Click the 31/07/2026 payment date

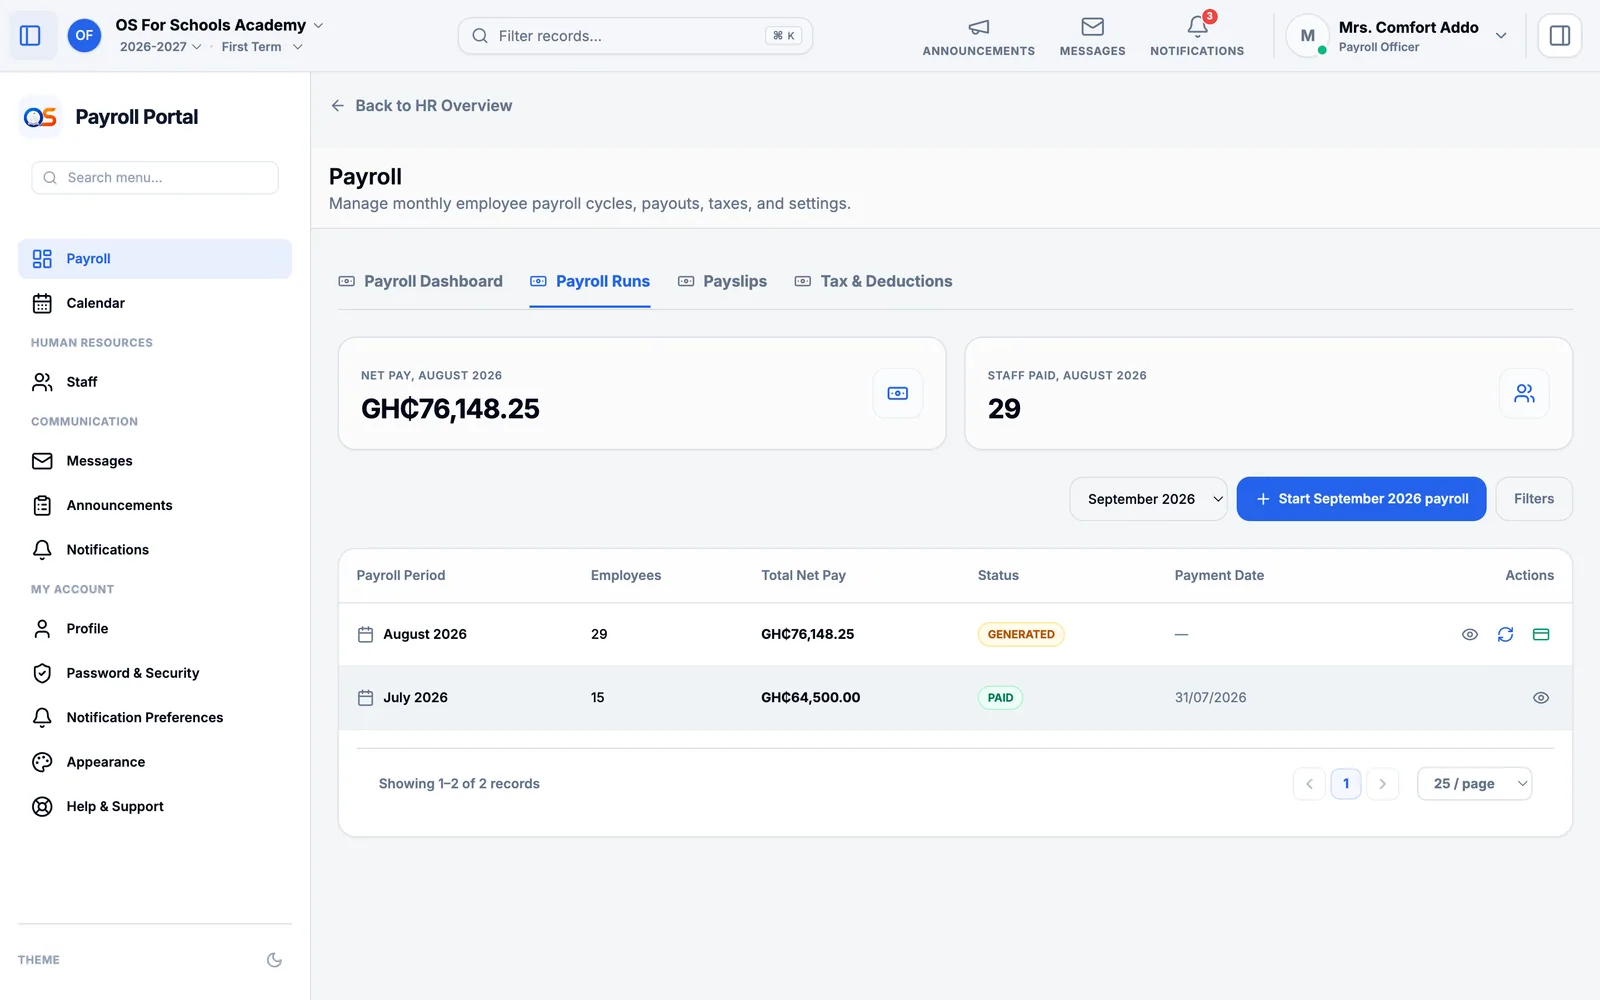[1210, 698]
